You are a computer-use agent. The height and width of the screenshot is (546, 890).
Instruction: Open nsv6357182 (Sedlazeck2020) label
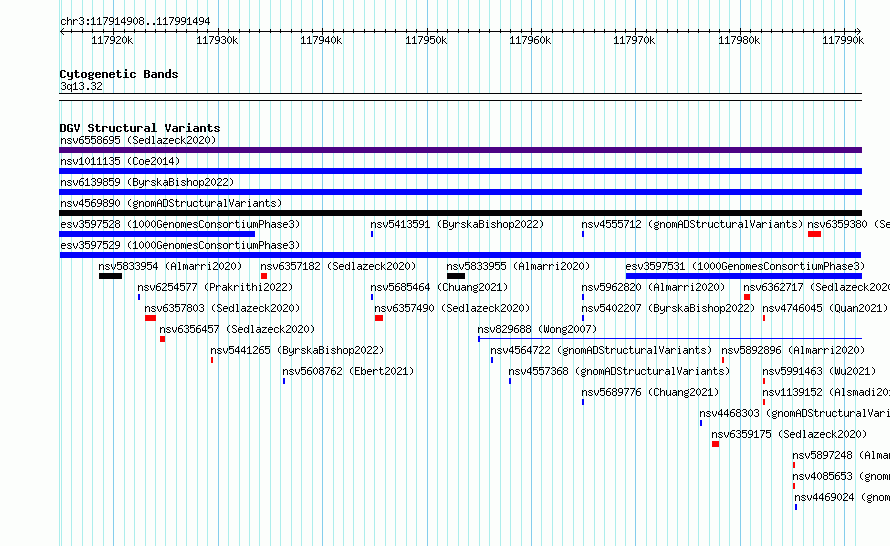(338, 266)
